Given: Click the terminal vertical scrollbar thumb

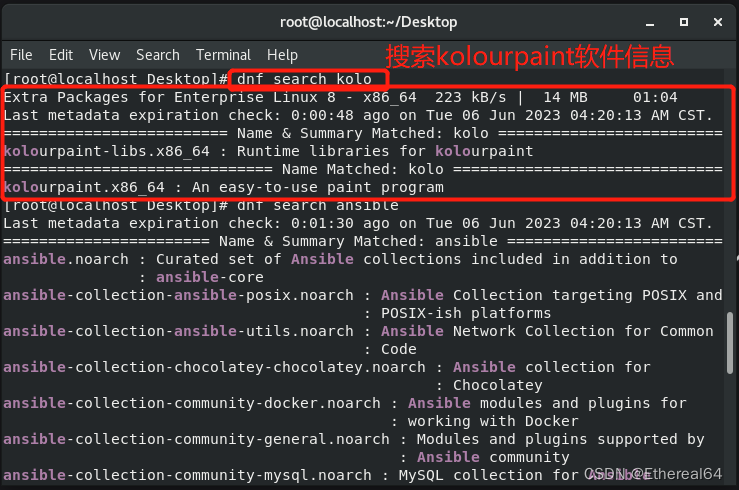Looking at the screenshot, I should point(730,343).
